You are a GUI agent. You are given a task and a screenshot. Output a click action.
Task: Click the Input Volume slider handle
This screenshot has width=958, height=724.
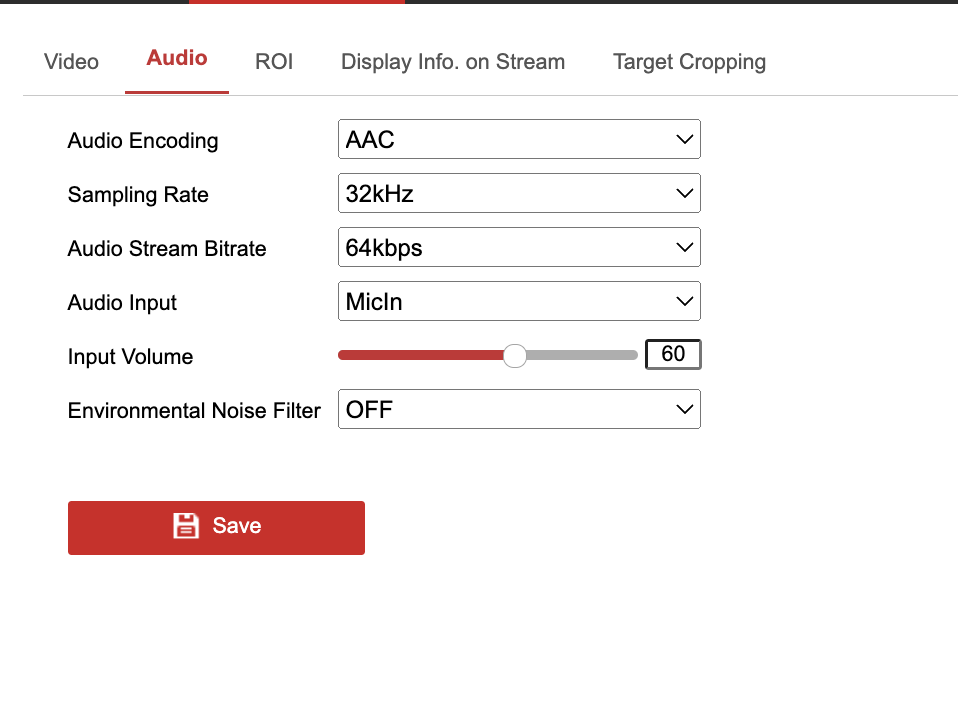pos(515,356)
